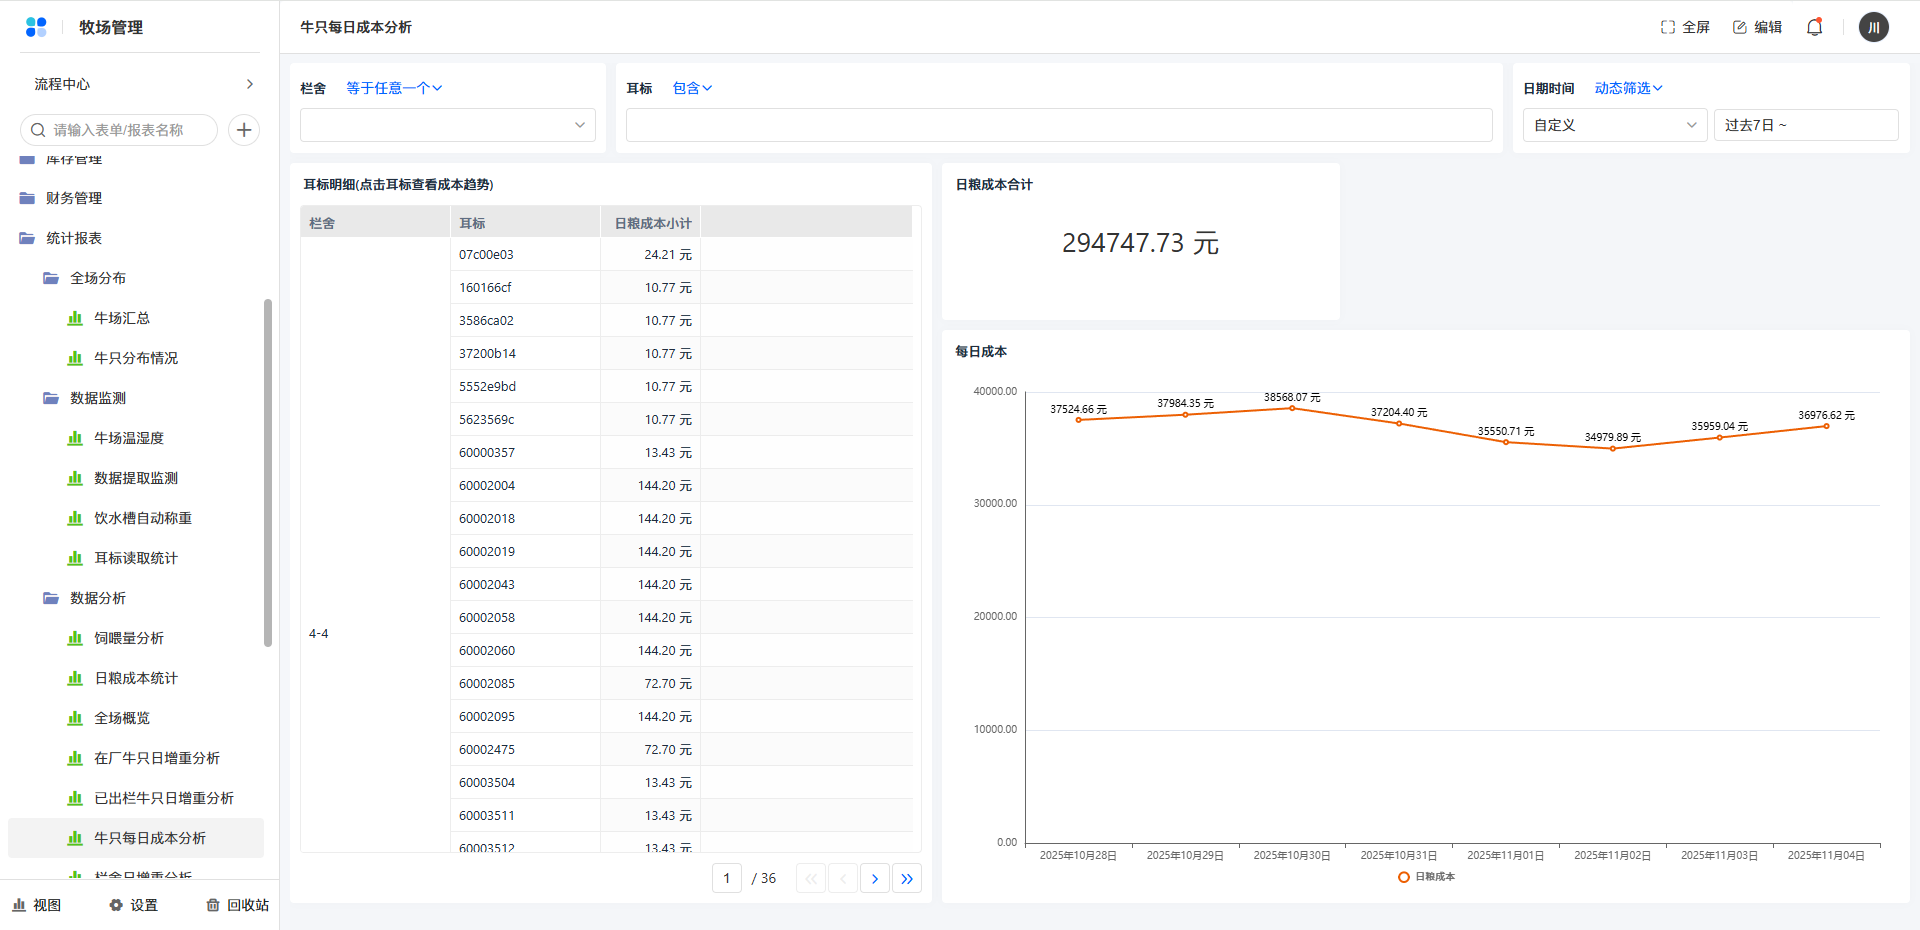This screenshot has width=1920, height=930.
Task: Open the 动态筛选 date filter dropdown
Action: (1628, 88)
